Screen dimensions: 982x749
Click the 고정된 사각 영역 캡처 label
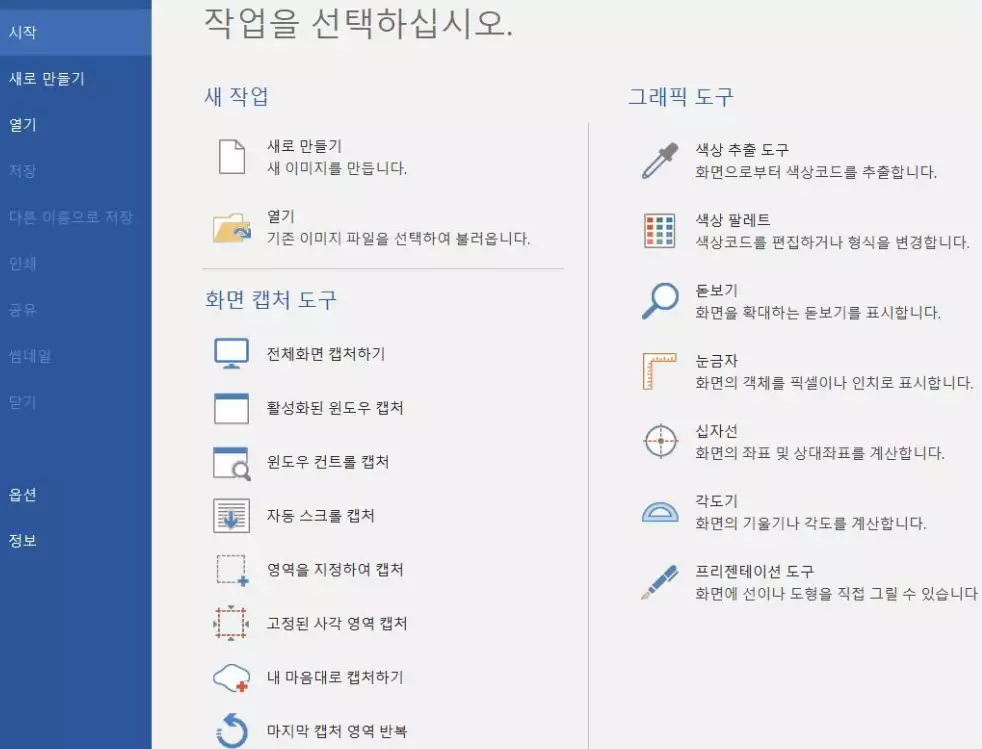[337, 623]
